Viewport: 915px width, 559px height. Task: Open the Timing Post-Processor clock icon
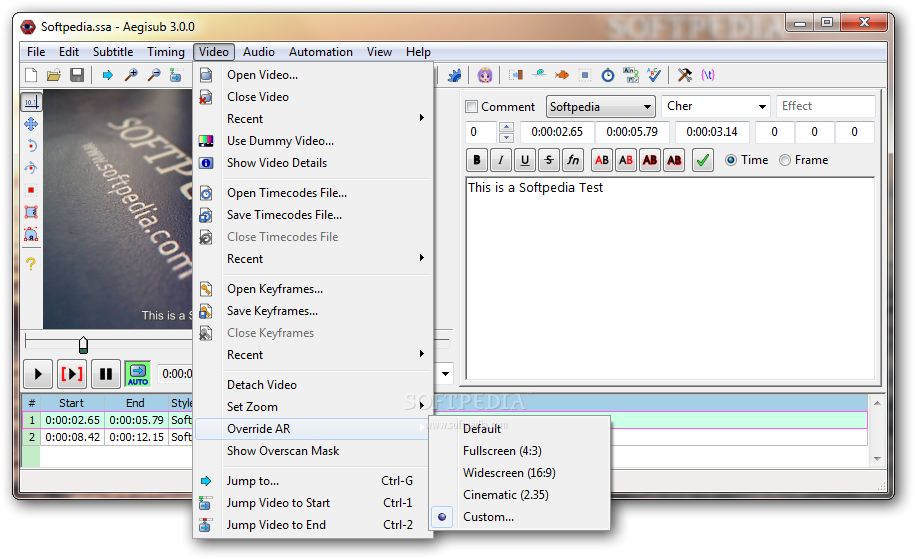(607, 75)
